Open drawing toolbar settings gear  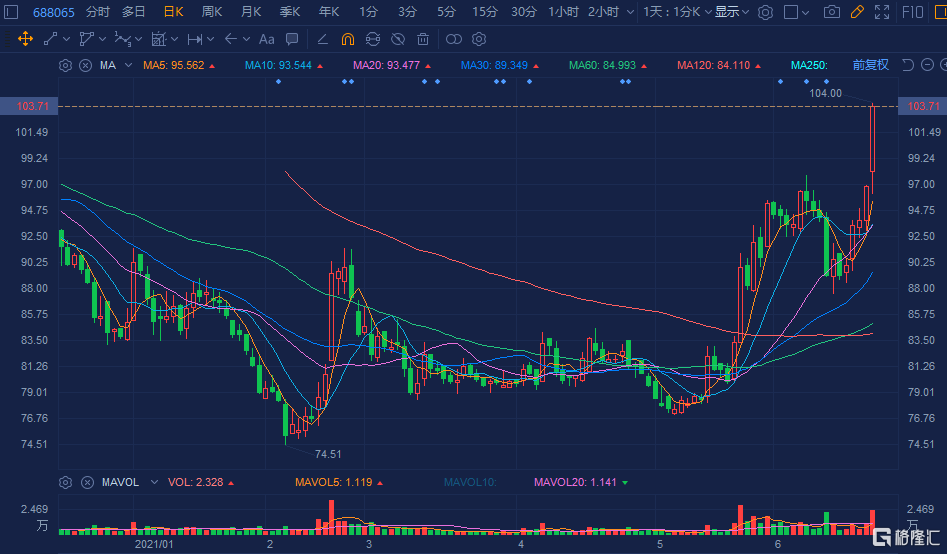[x=479, y=39]
